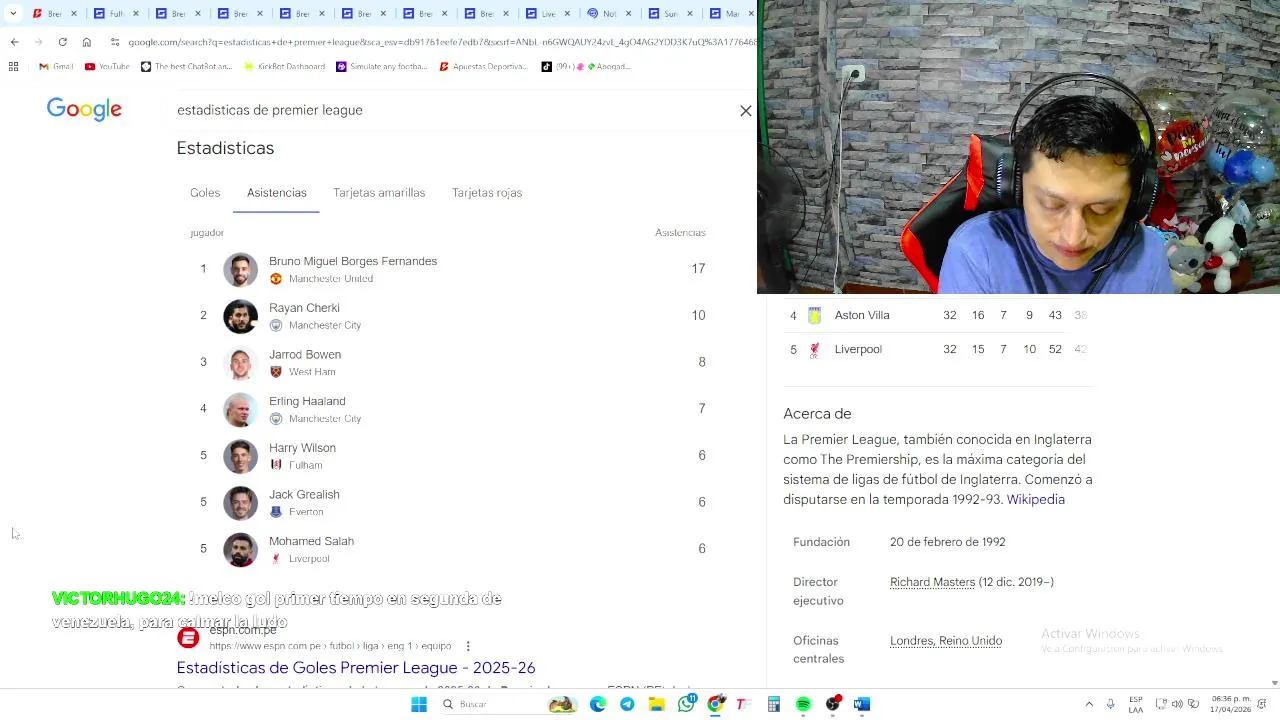Open Telegram from the taskbar

click(x=627, y=704)
